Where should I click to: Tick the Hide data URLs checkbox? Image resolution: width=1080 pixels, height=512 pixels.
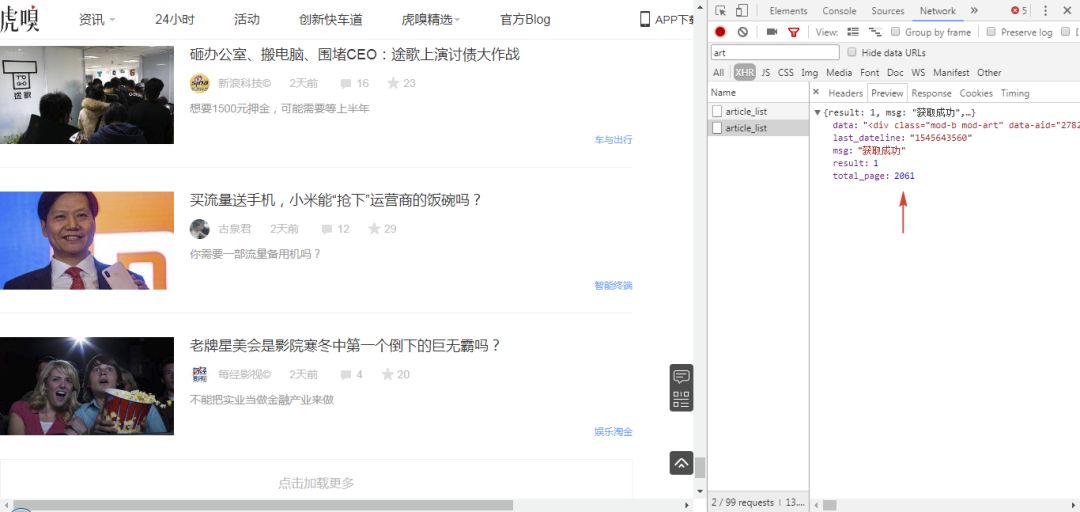tap(852, 52)
